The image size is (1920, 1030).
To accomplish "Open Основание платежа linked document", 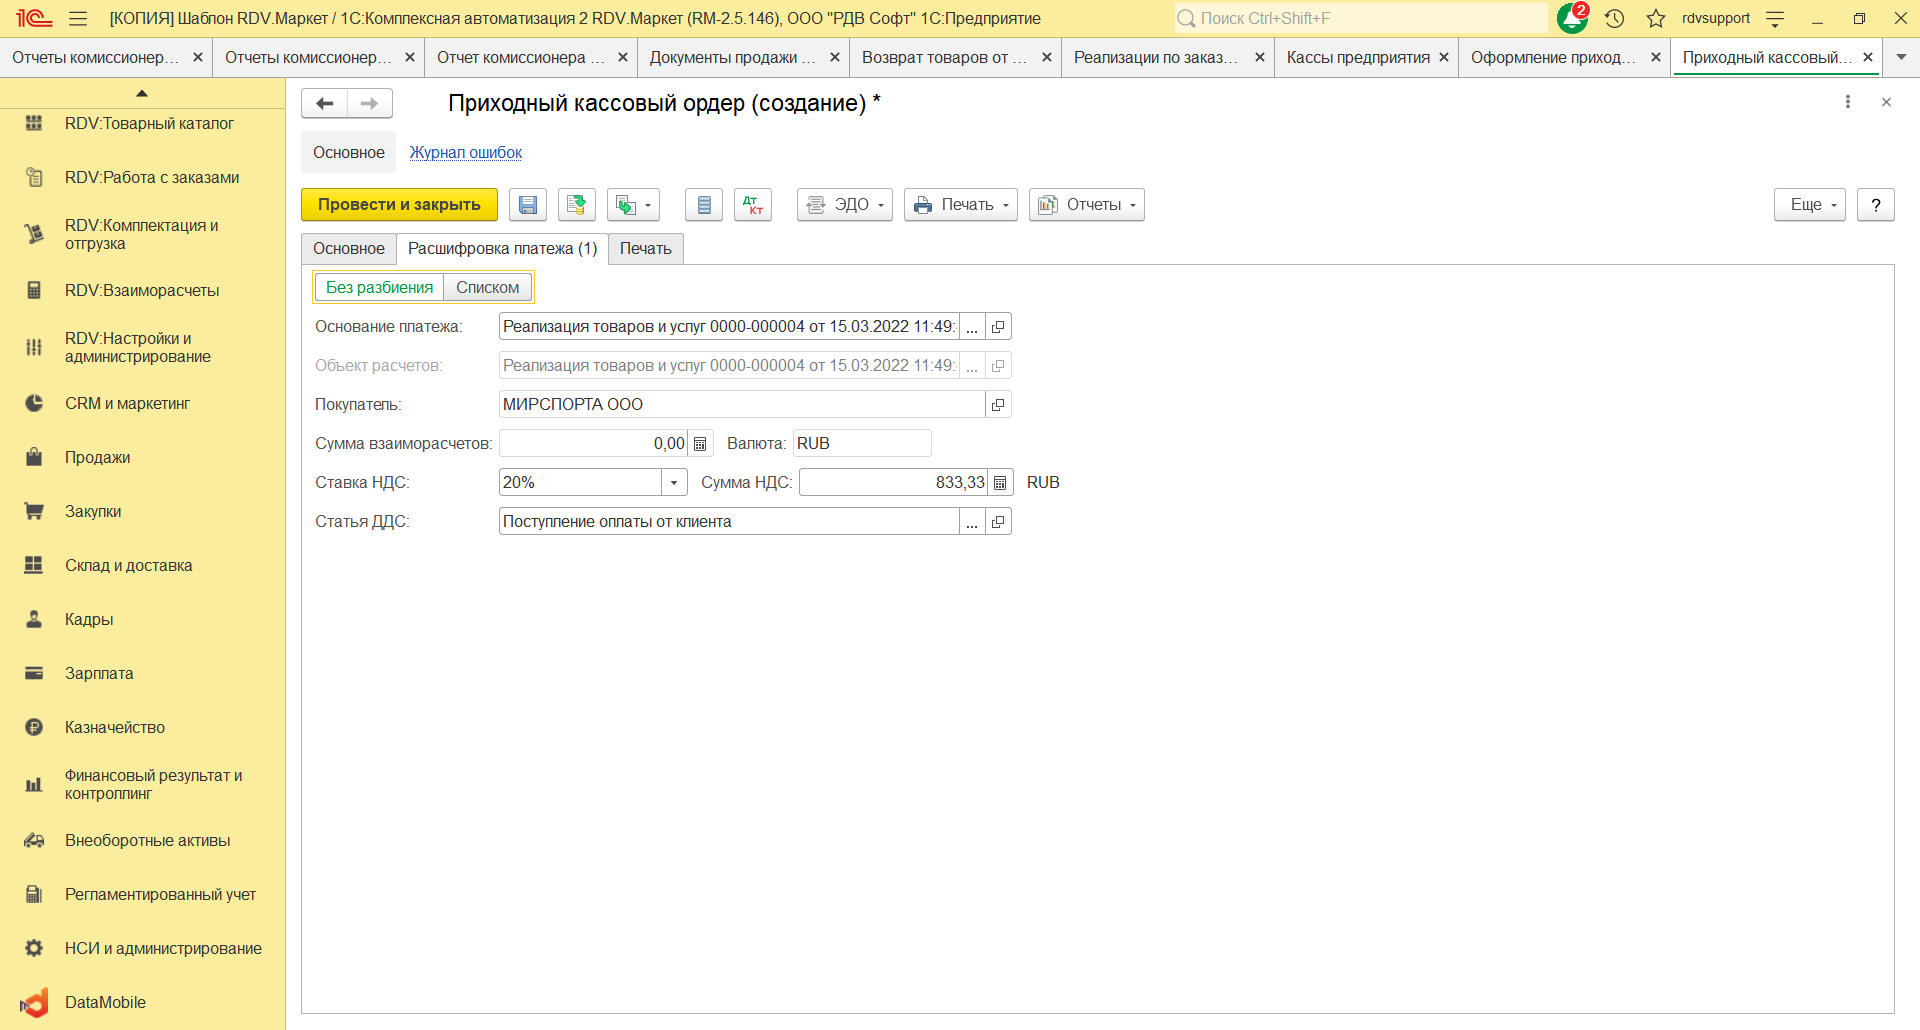I will [x=998, y=327].
